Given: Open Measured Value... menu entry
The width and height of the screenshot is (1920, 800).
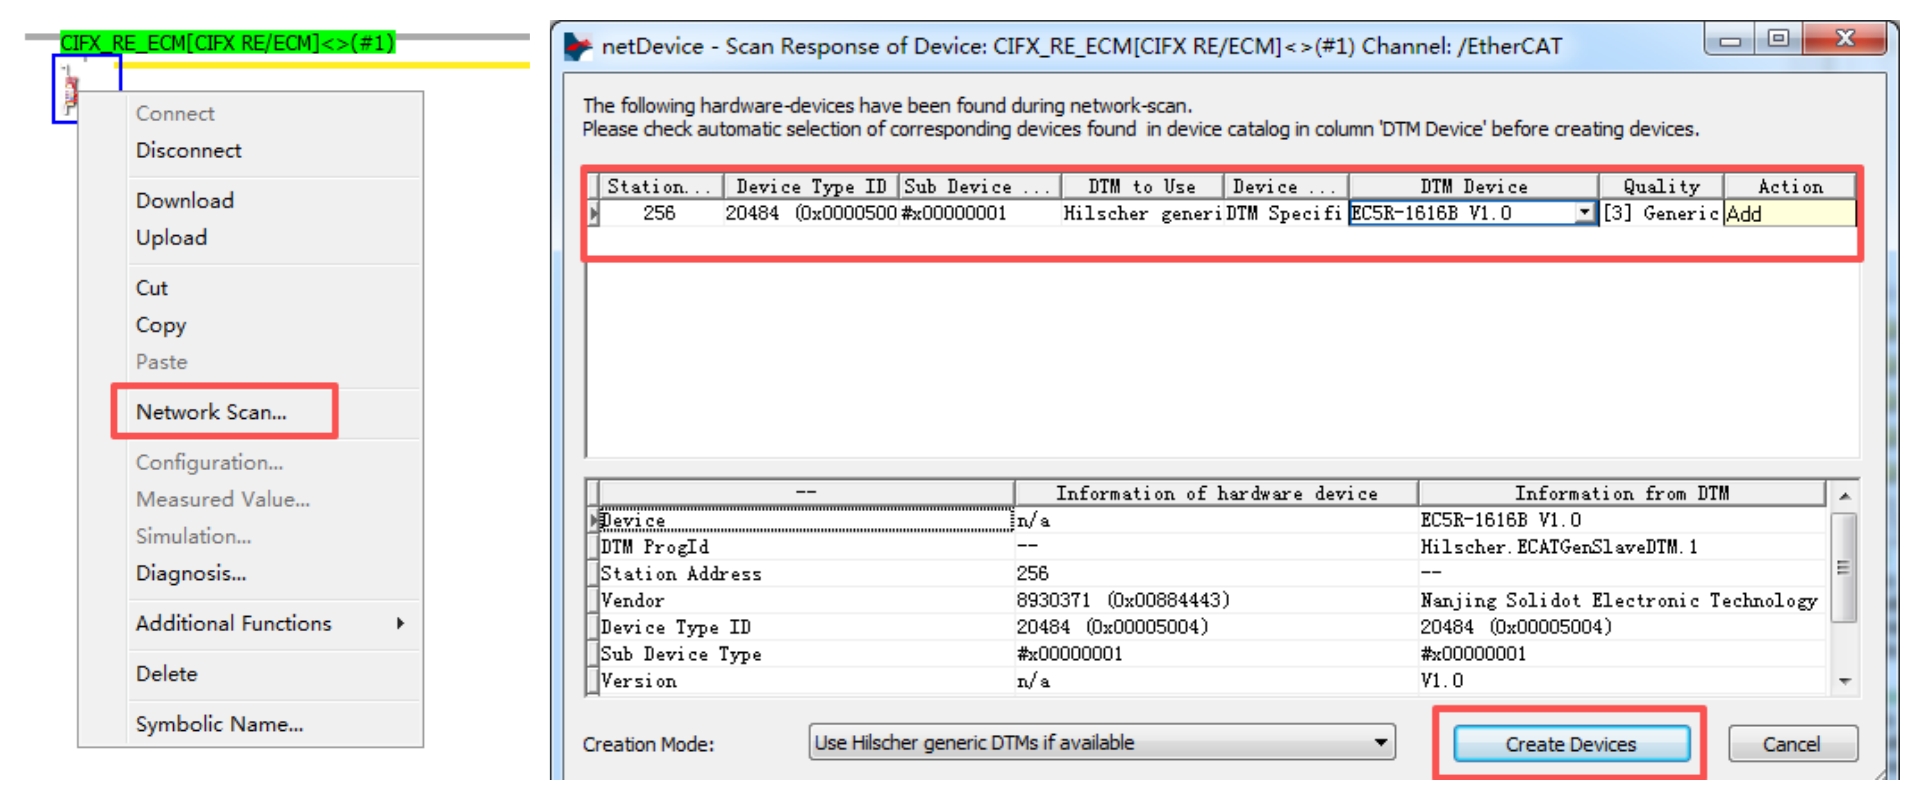Looking at the screenshot, I should tap(222, 499).
